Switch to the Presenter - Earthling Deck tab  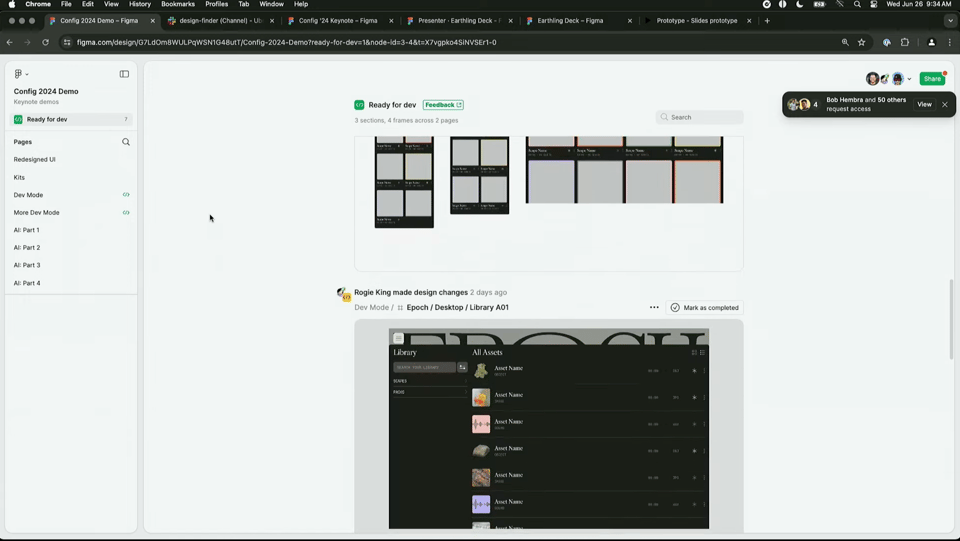pos(457,21)
